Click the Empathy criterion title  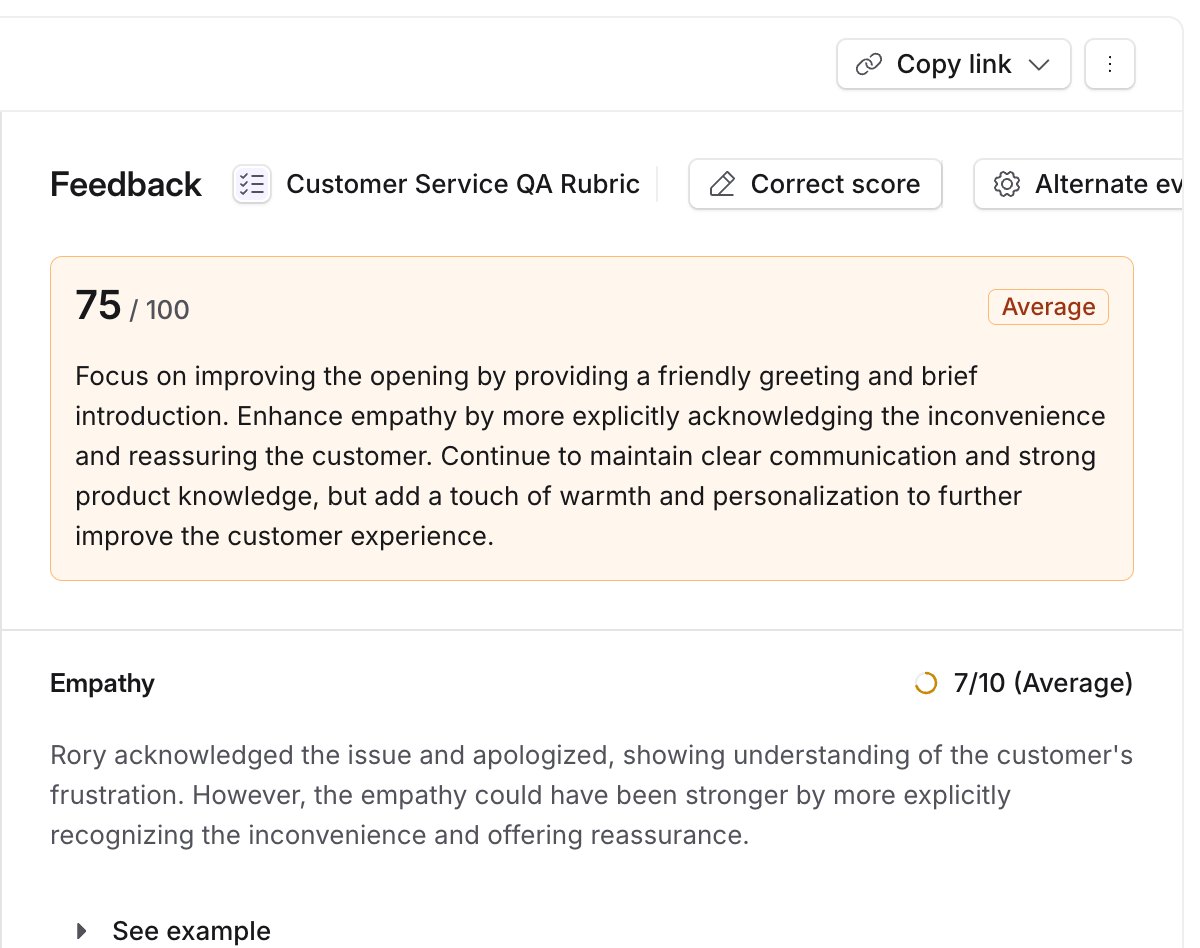[102, 684]
